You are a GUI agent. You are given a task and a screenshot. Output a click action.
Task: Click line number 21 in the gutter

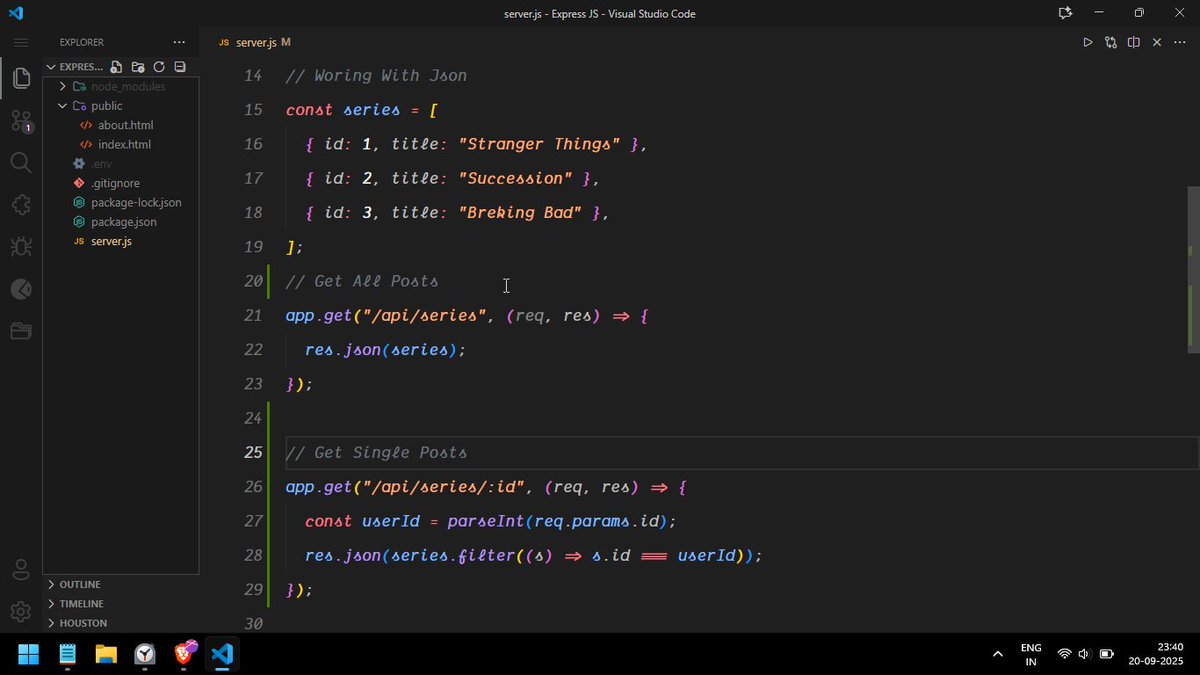coord(253,315)
